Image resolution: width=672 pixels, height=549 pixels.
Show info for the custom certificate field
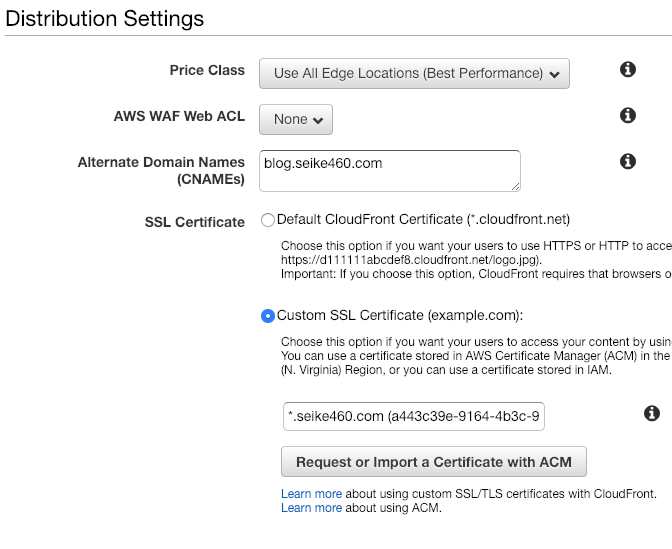tap(652, 413)
